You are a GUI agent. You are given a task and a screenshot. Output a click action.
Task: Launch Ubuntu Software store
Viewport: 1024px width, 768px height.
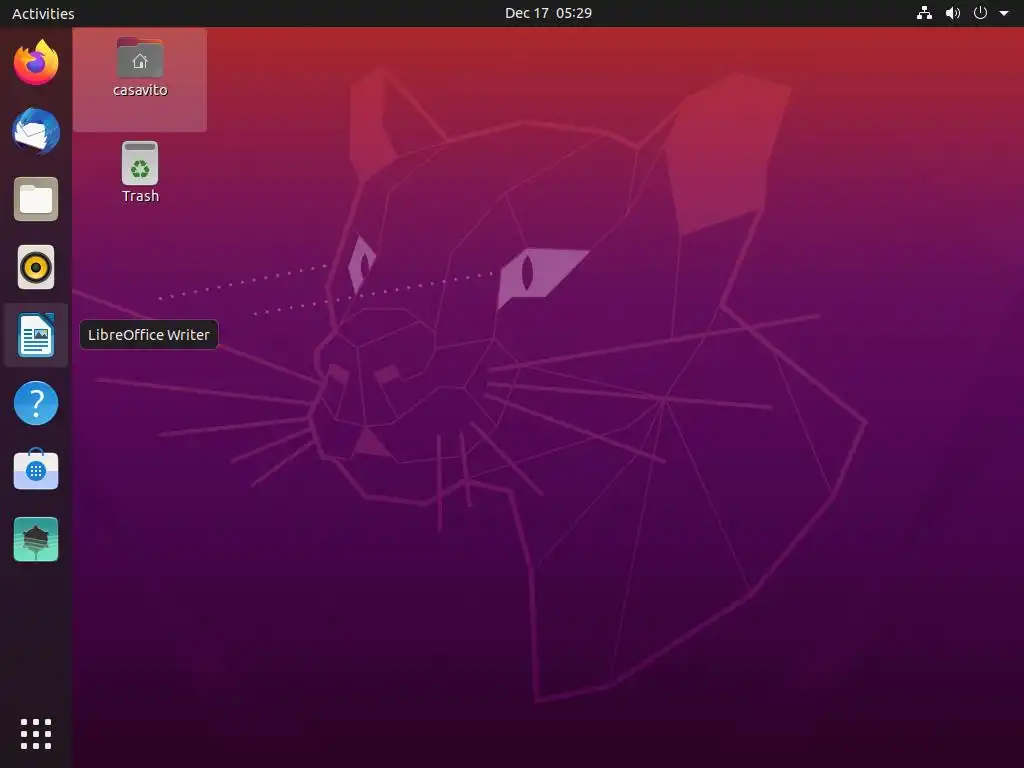[36, 470]
